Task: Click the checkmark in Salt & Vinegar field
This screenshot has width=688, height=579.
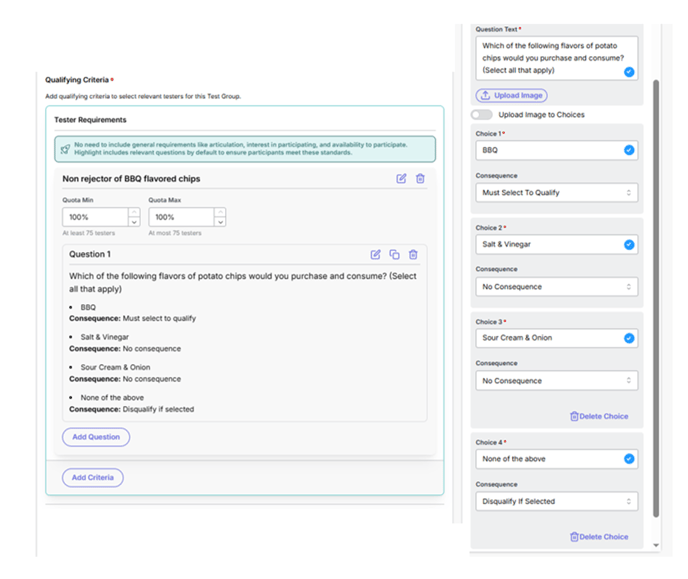Action: pos(629,244)
